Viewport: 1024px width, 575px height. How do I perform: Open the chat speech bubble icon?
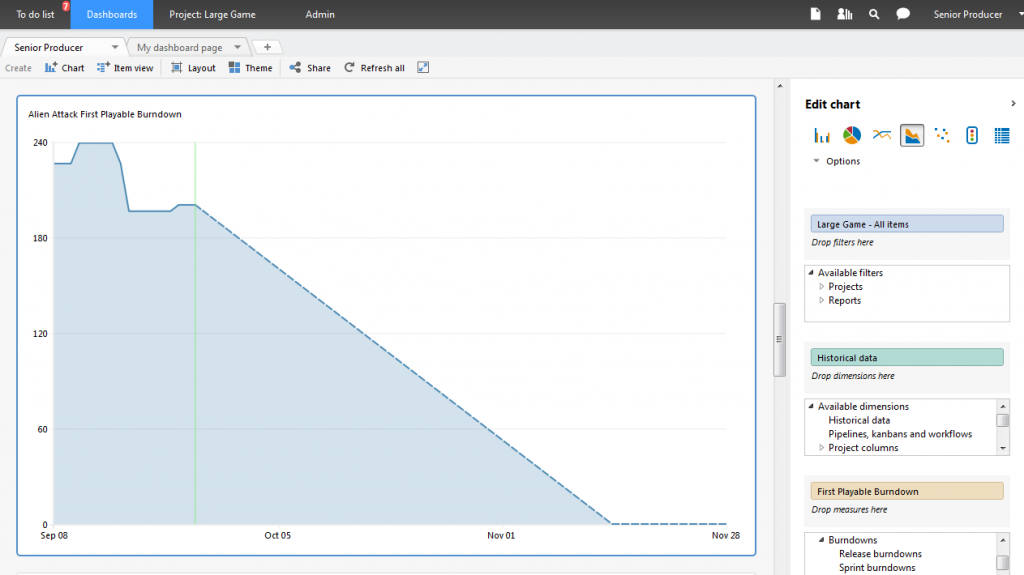[903, 14]
